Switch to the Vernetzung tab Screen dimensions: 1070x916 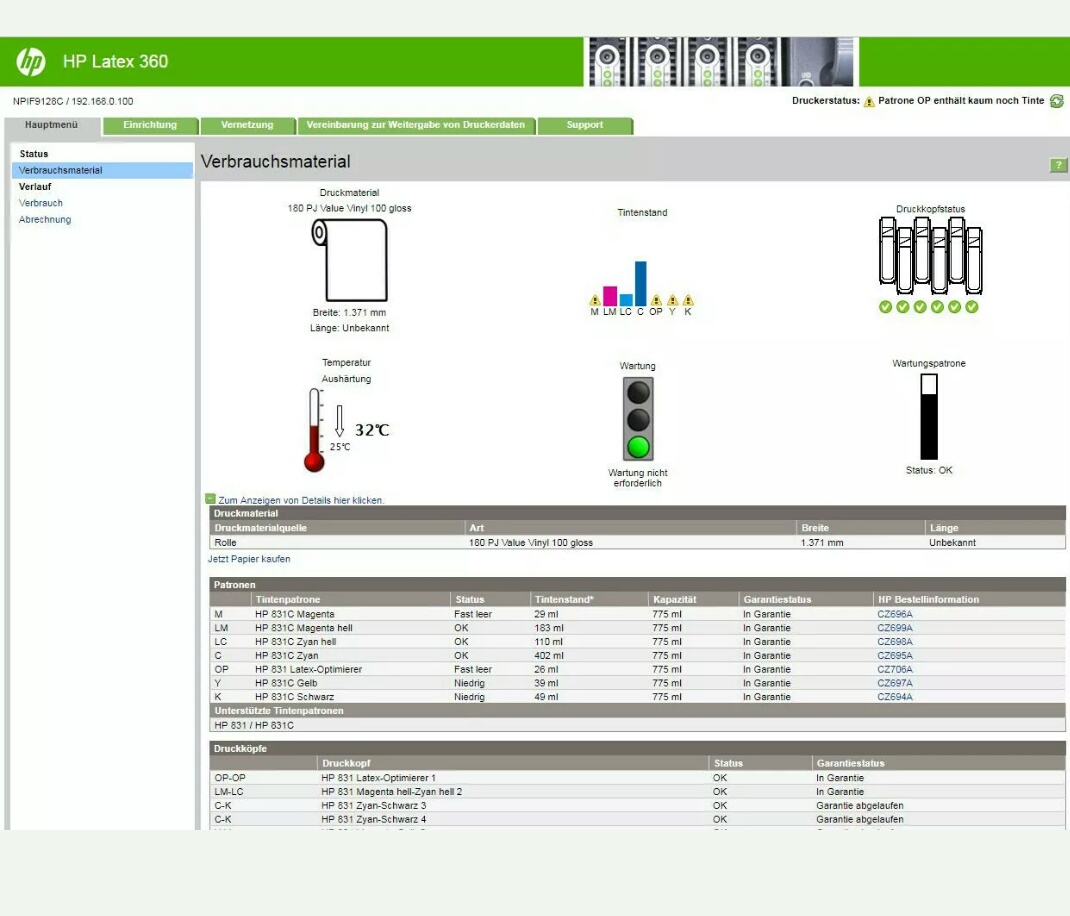coord(247,125)
